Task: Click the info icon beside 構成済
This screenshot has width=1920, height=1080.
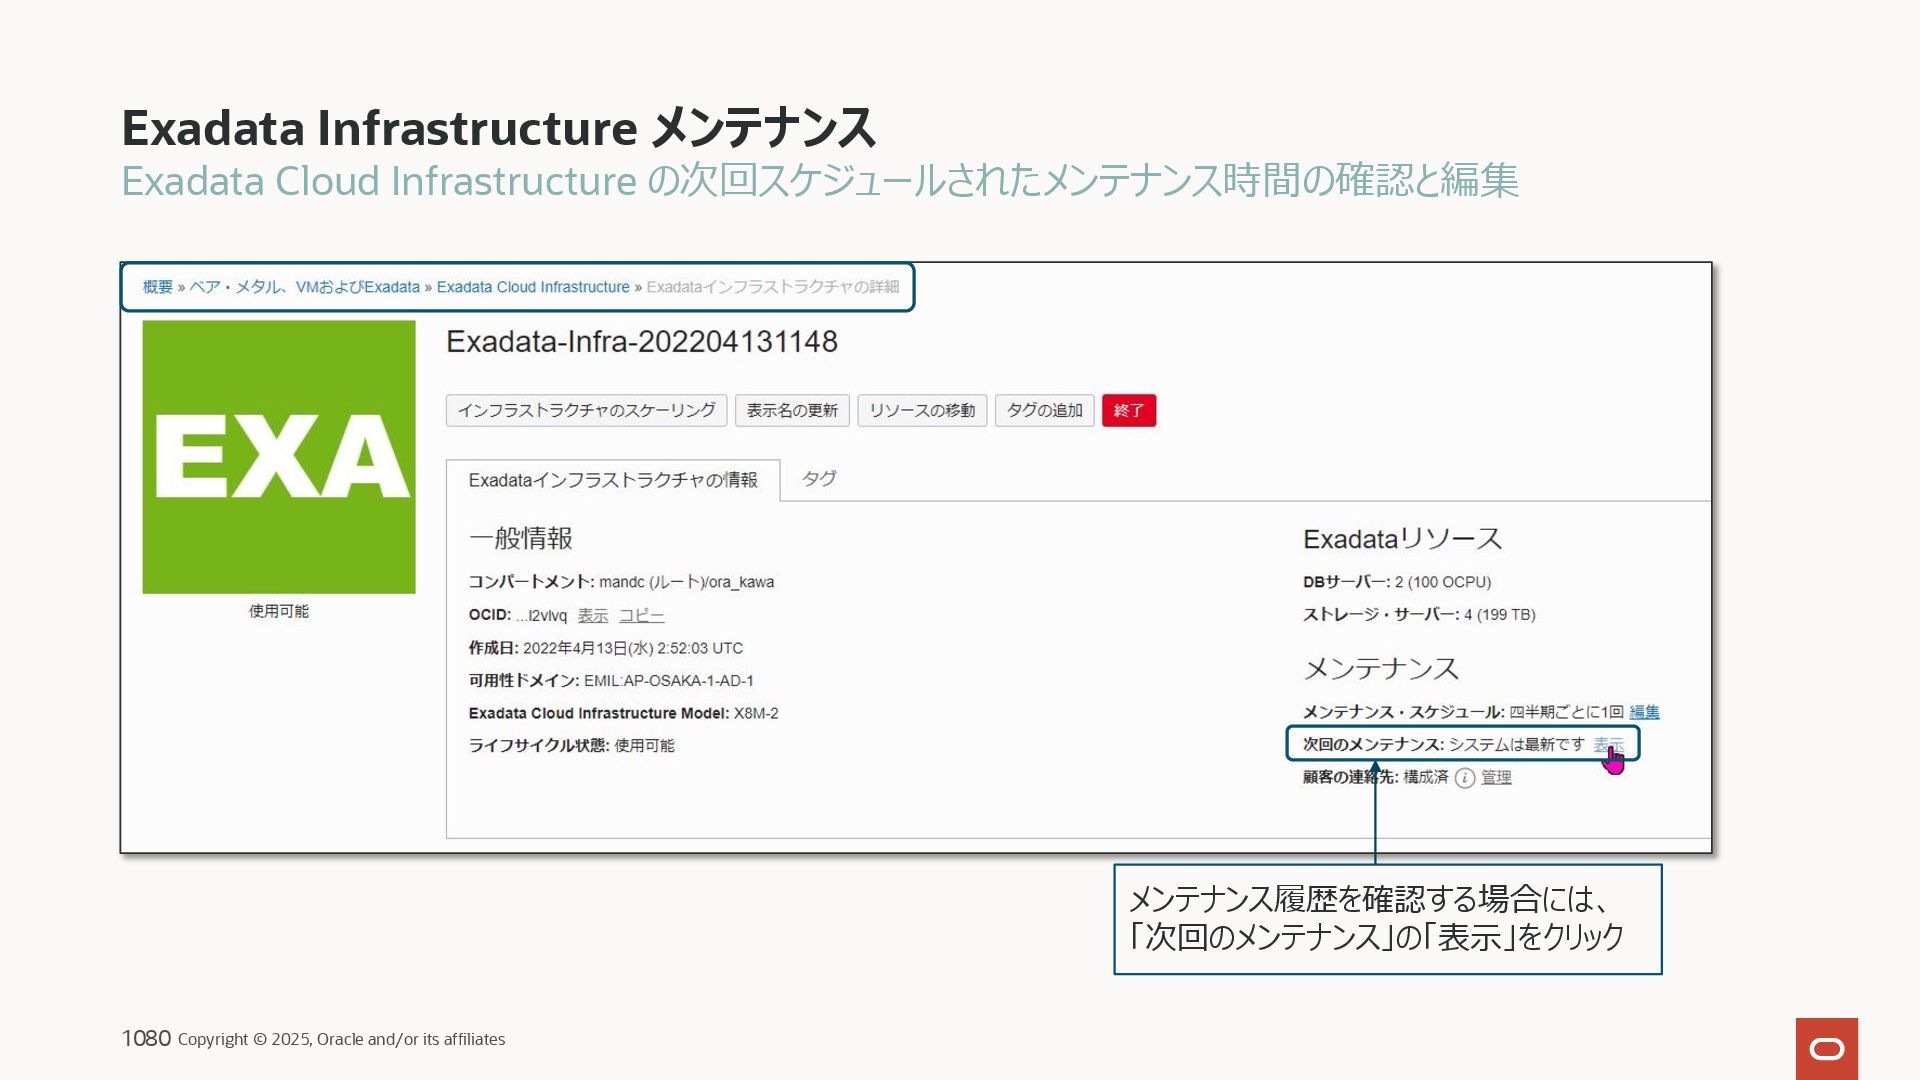Action: coord(1465,778)
